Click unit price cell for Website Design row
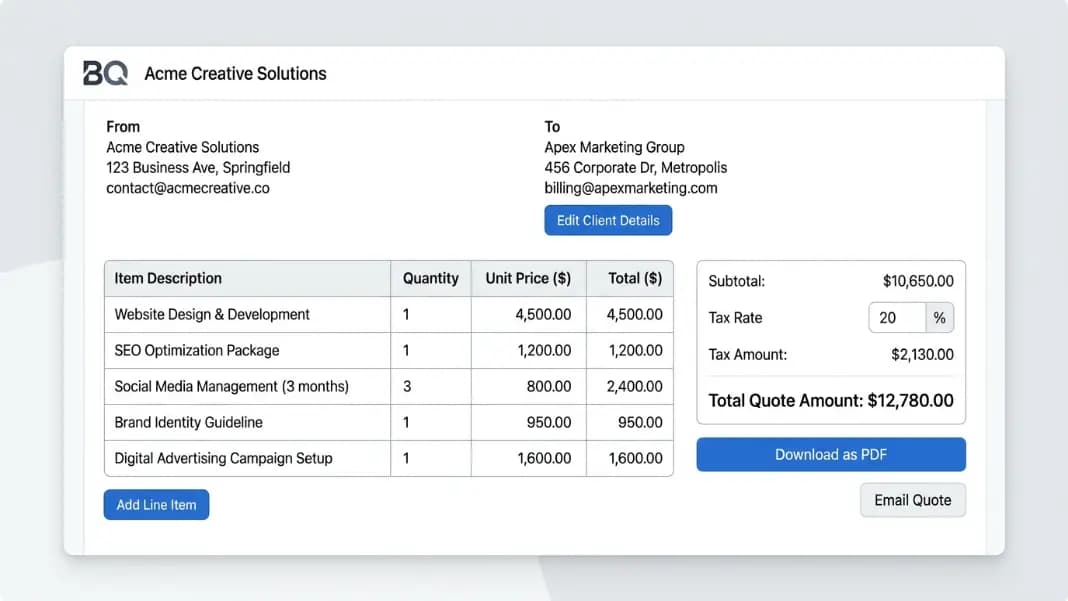Screen dimensions: 1068x601 529,314
